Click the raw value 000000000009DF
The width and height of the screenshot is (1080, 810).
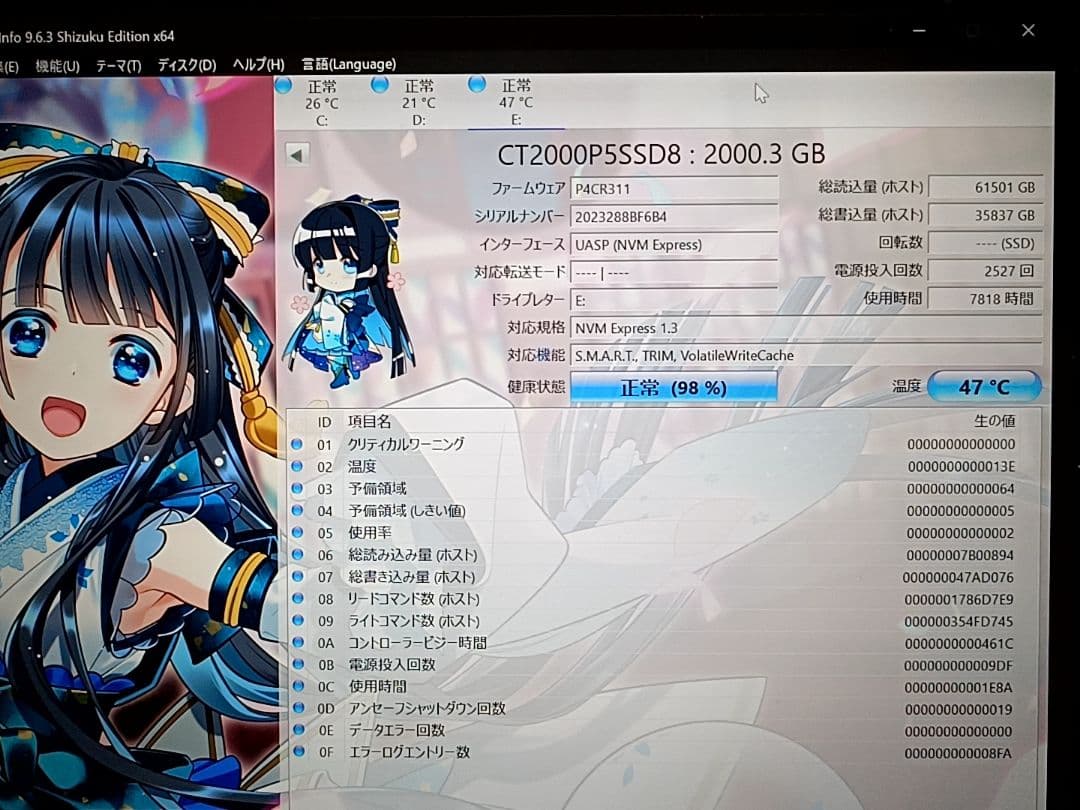958,665
